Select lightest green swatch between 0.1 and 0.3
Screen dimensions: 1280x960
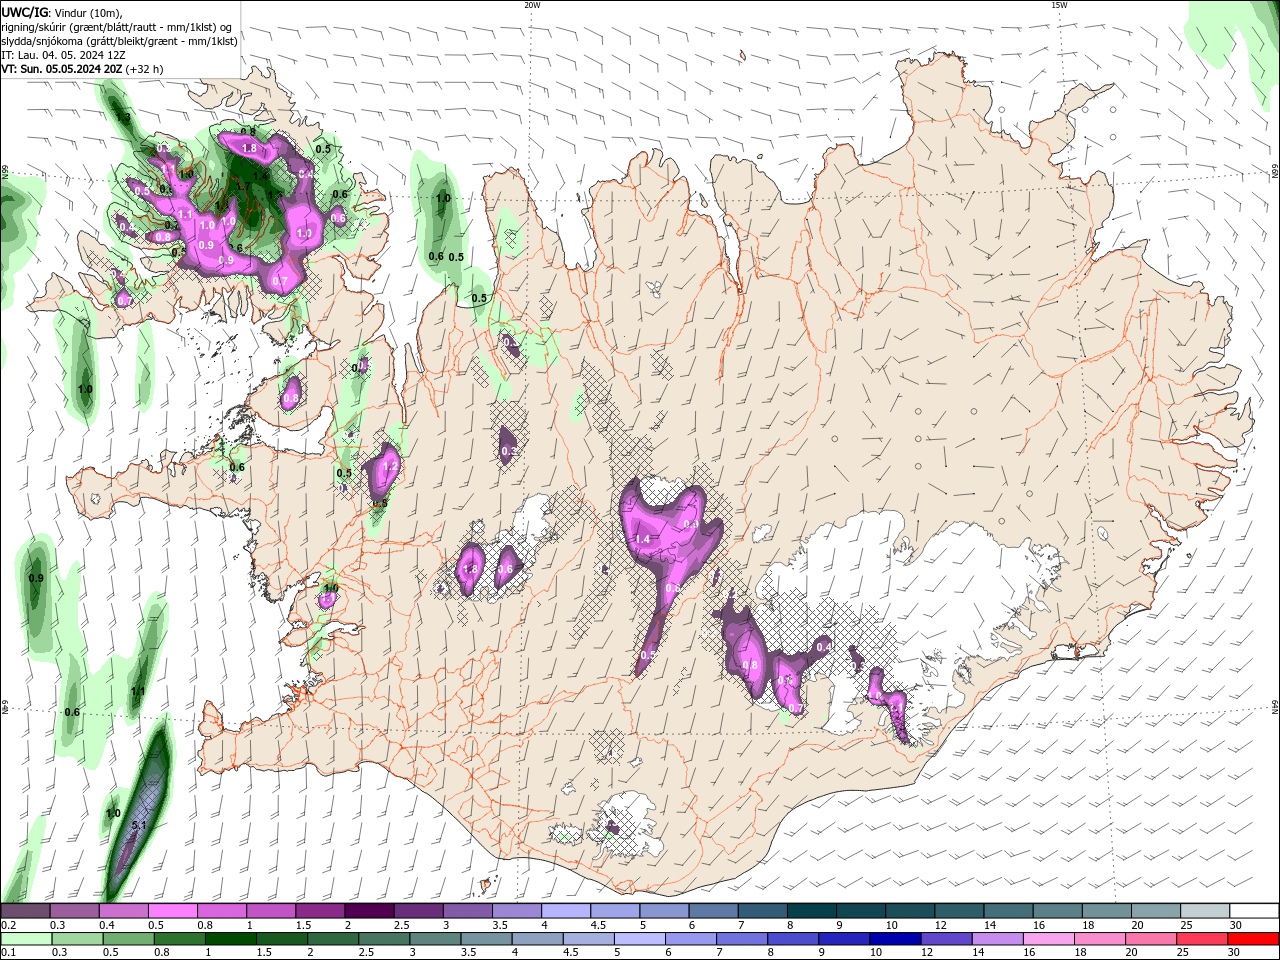point(25,939)
